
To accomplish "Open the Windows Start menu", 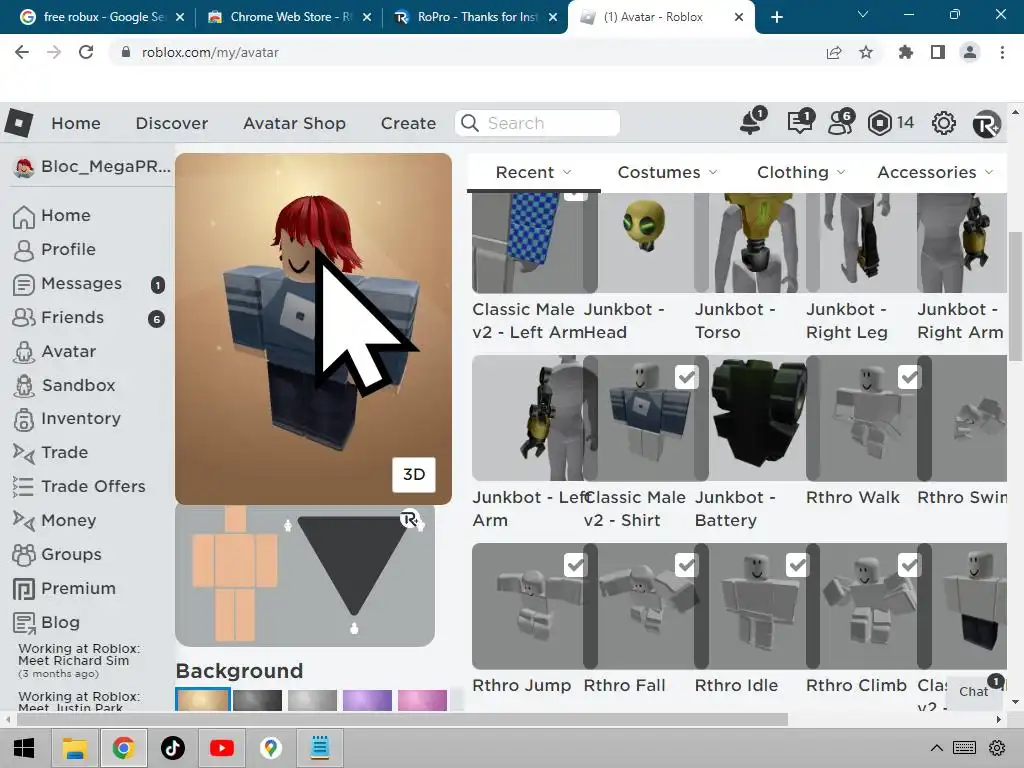I will click(24, 748).
